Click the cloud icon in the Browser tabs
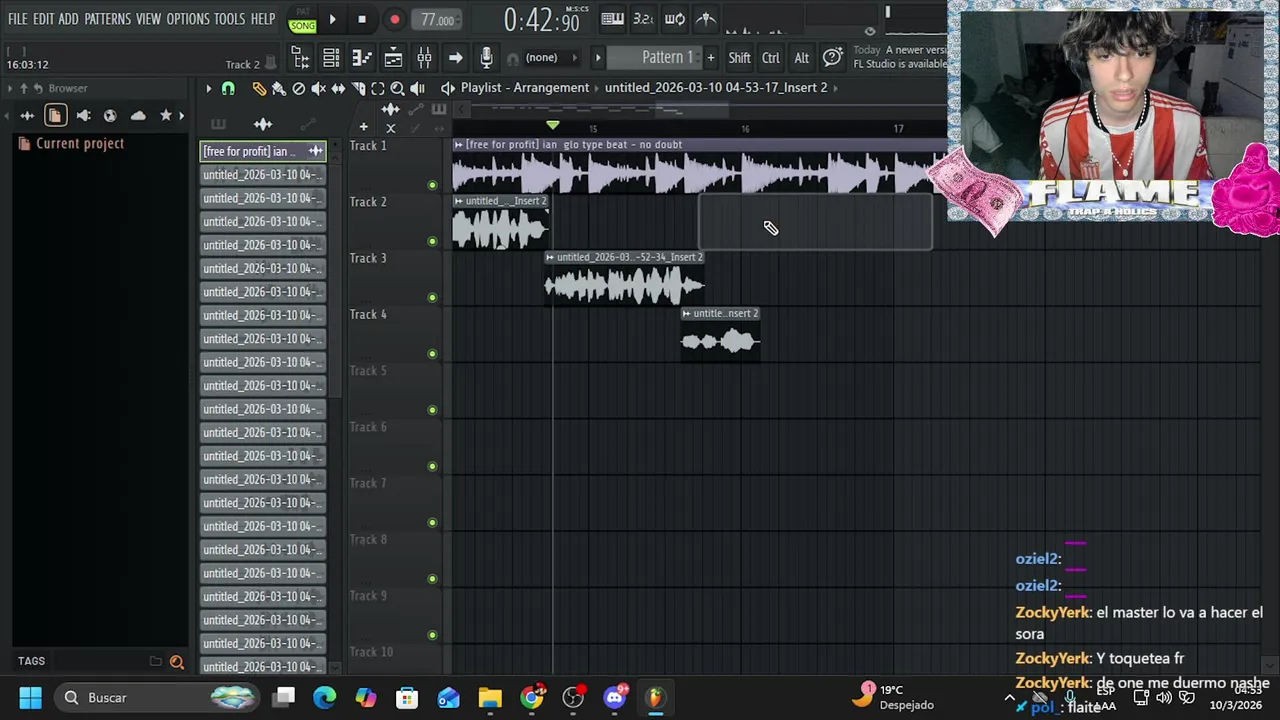The image size is (1280, 720). click(138, 116)
